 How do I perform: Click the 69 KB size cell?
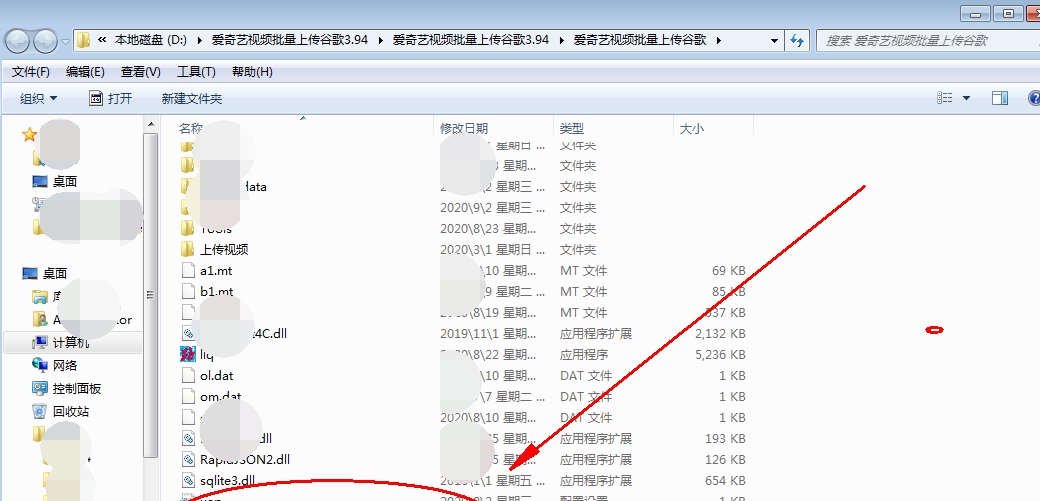click(728, 271)
